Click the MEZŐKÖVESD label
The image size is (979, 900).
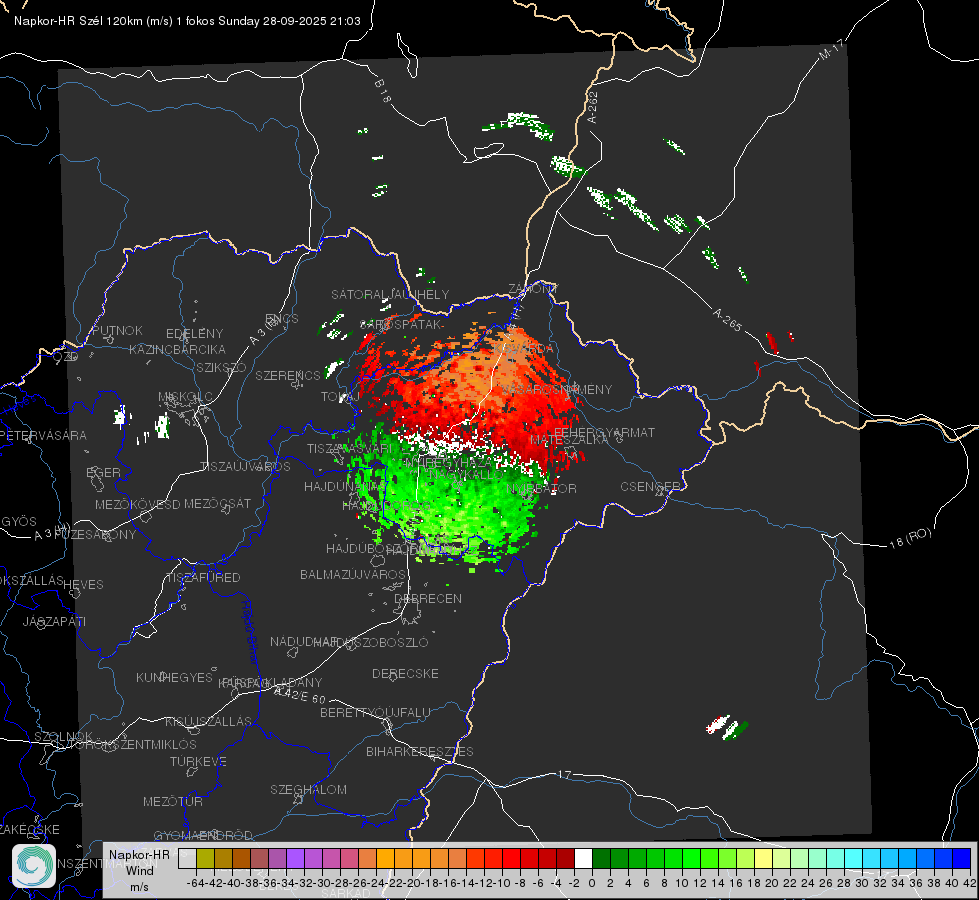137,504
